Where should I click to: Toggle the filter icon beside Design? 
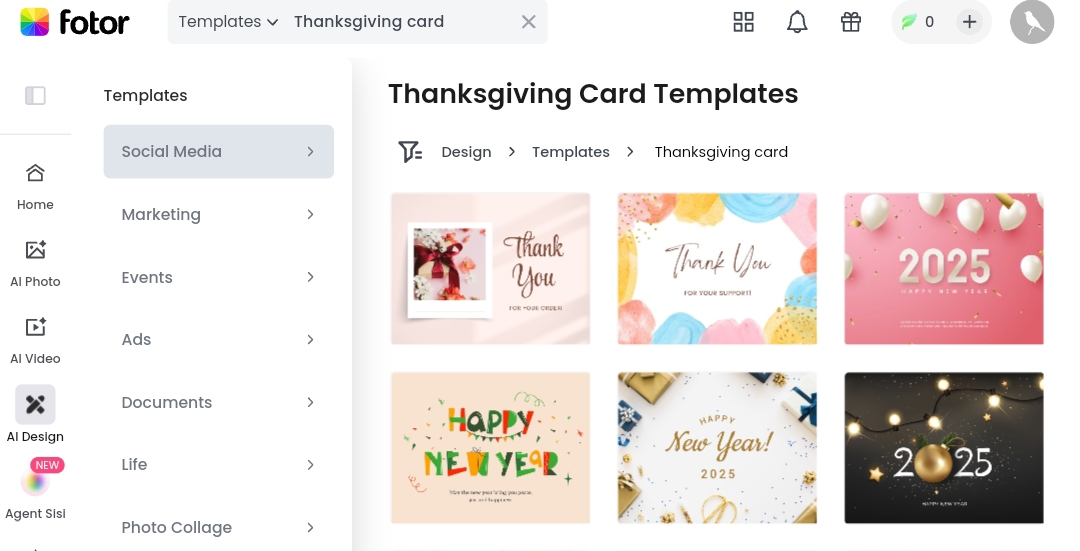coord(410,152)
